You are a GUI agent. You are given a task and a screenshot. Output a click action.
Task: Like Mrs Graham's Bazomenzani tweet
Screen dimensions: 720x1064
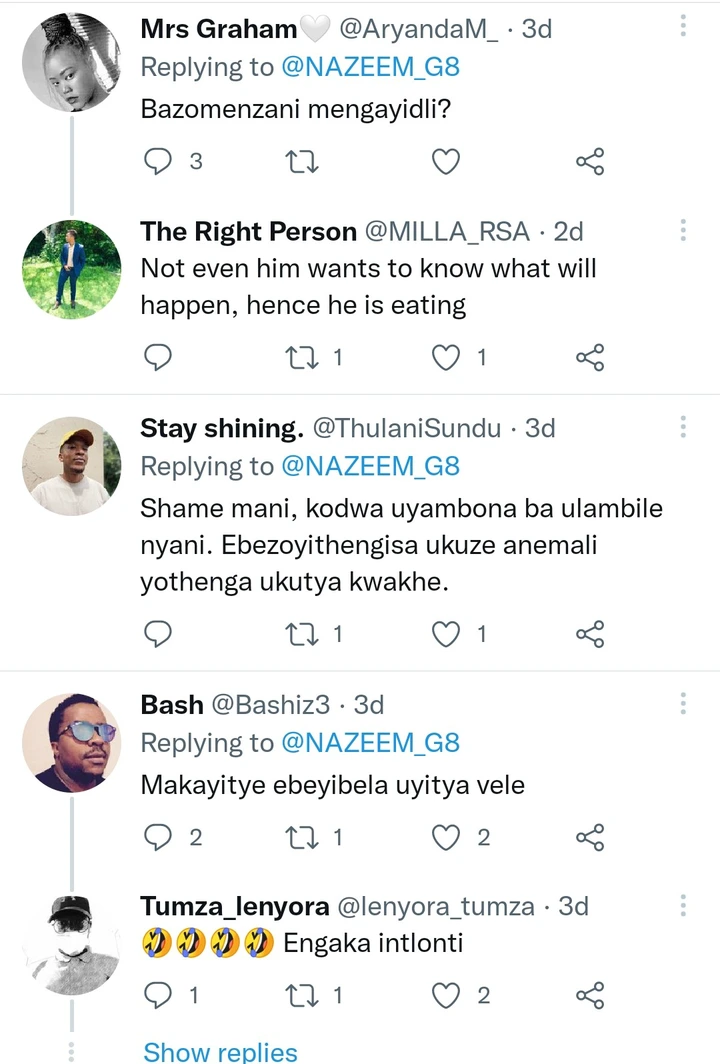click(x=445, y=161)
